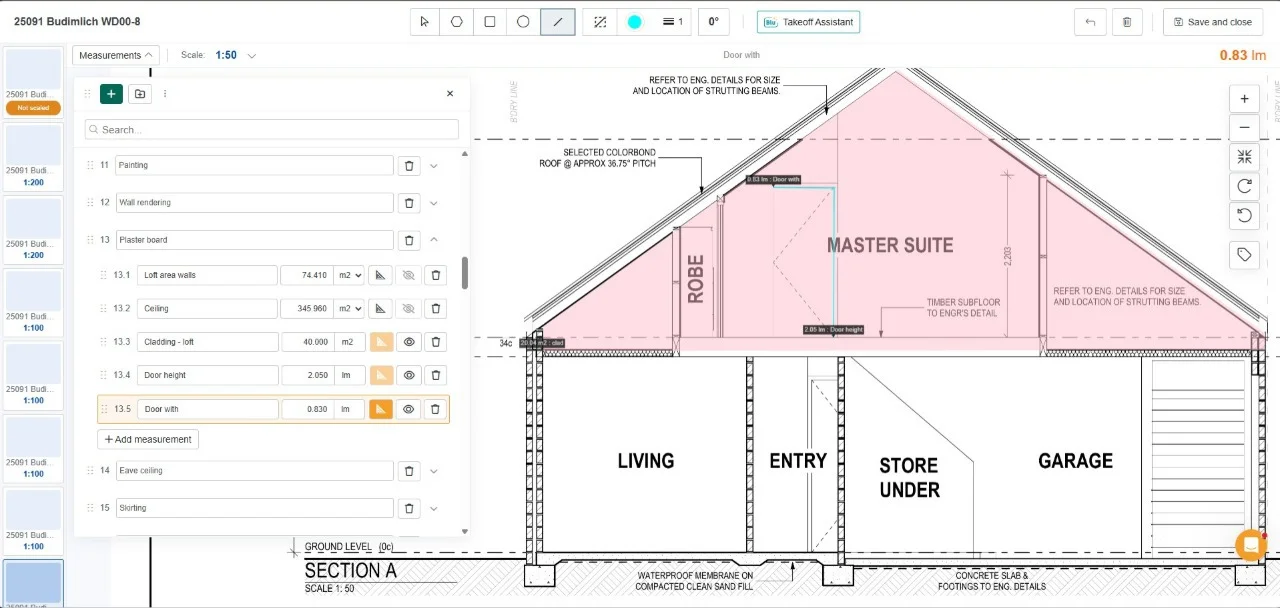Click the fit-to-screen collapse icon

pos(1244,157)
